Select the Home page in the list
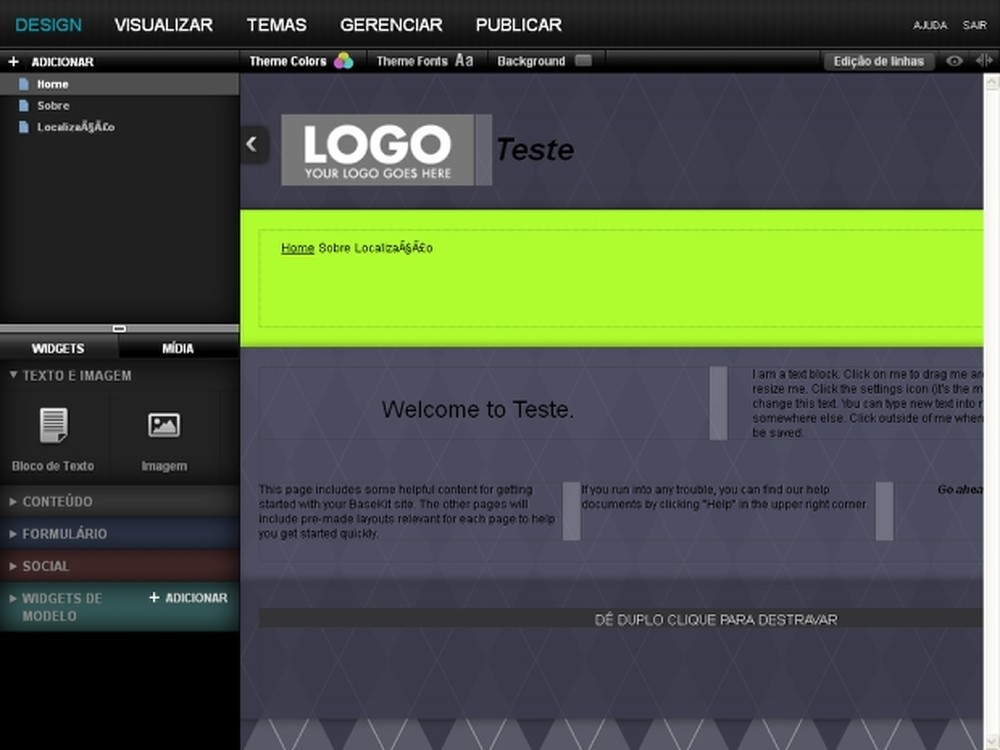Viewport: 1000px width, 750px height. tap(119, 84)
